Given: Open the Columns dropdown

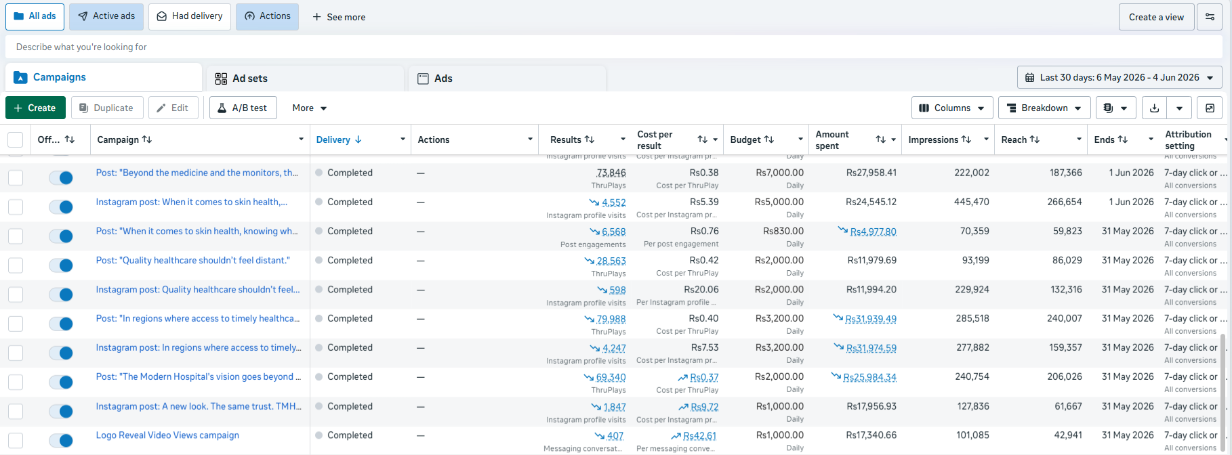Looking at the screenshot, I should [x=952, y=108].
